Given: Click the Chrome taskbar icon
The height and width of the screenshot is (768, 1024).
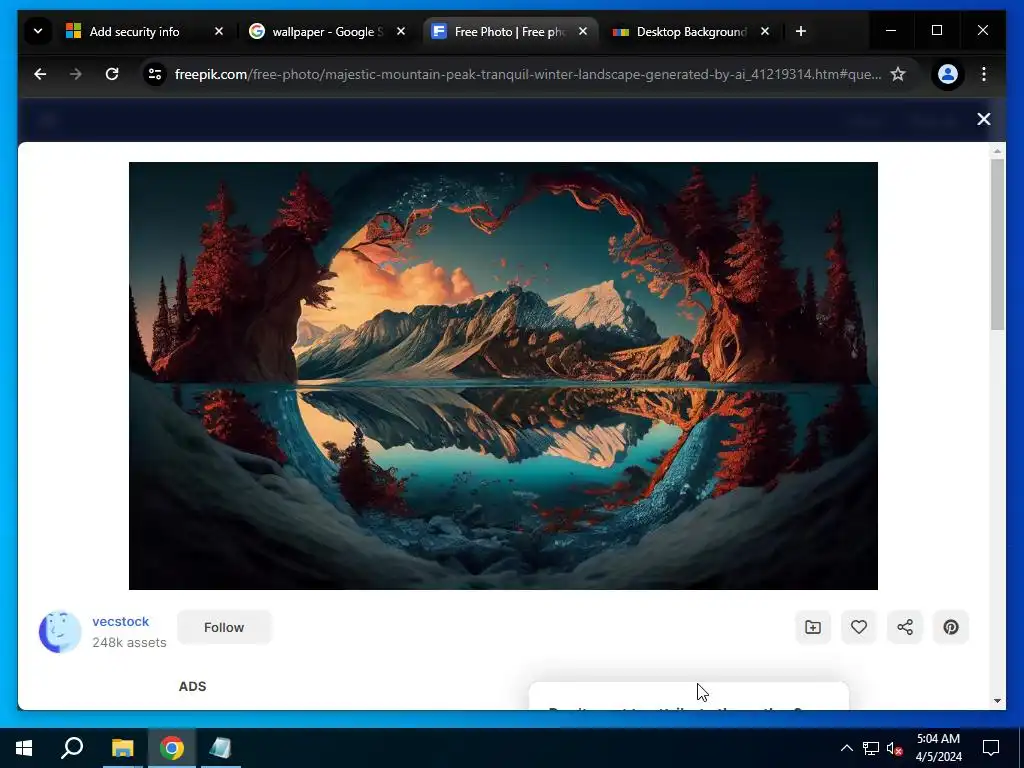Looking at the screenshot, I should pos(172,748).
